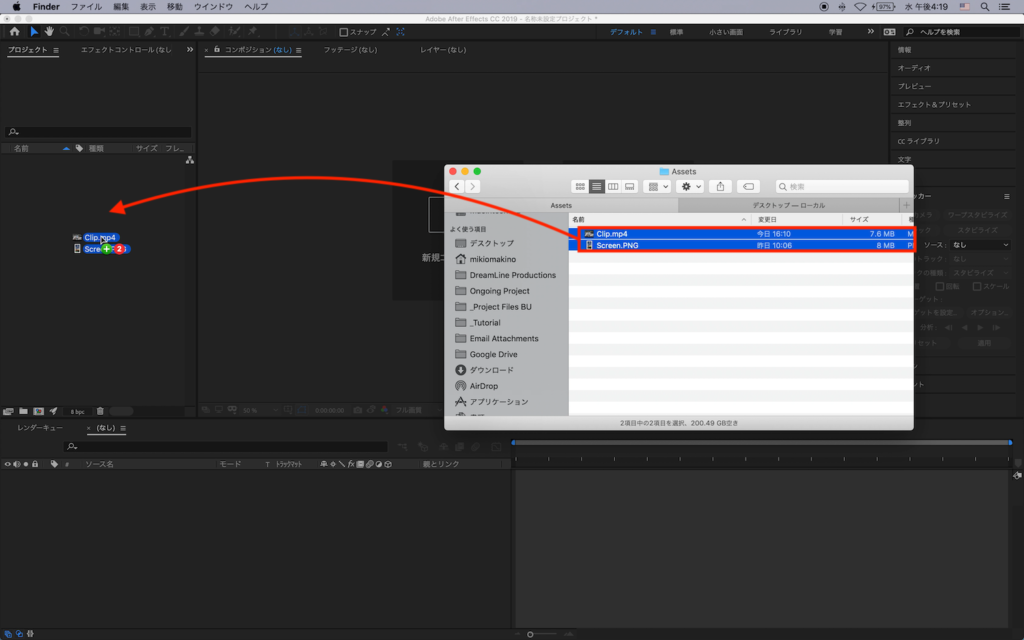Click the interpret footage icon in Project panel

8,411
